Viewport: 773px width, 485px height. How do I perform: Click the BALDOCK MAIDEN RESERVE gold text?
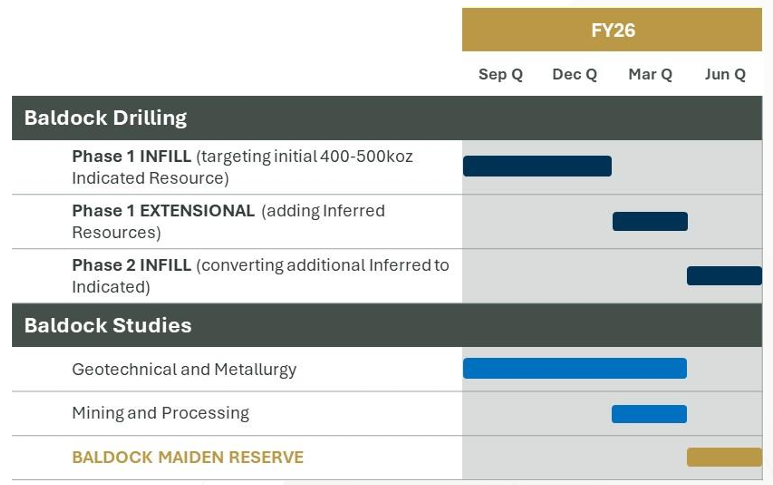pyautogui.click(x=187, y=458)
